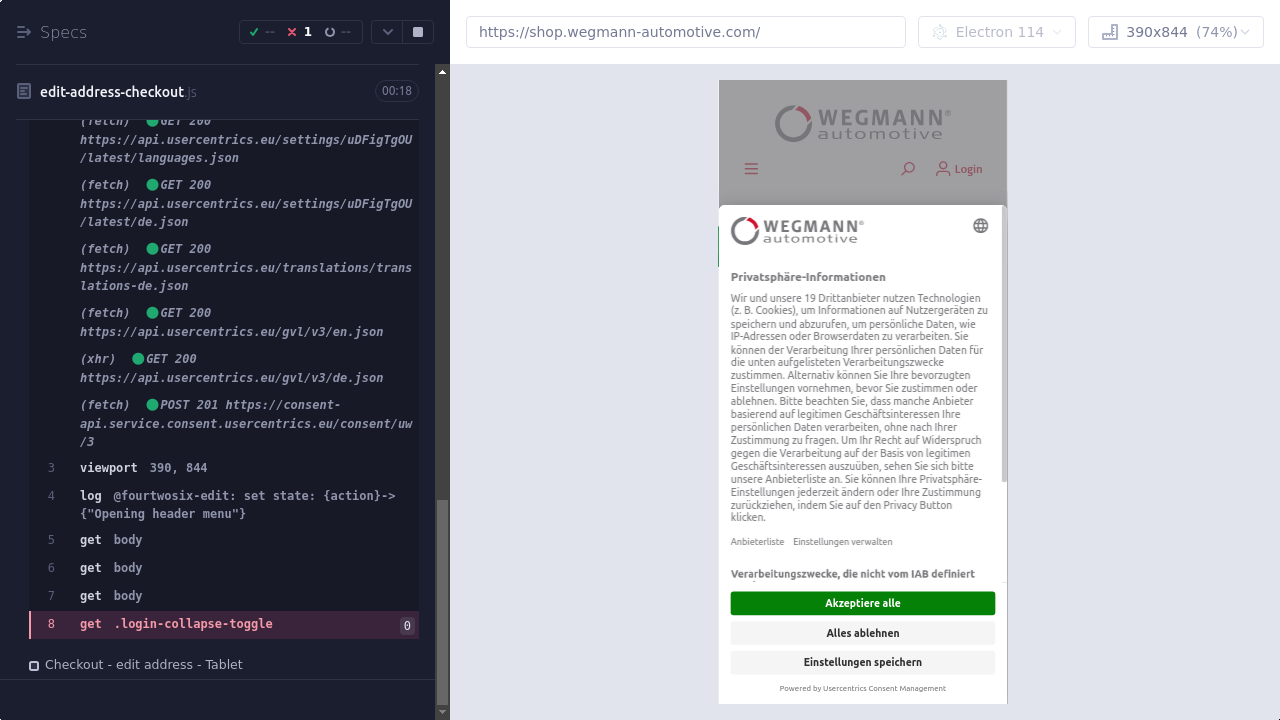
Task: Open the 390x844 viewport size dropdown
Action: 1175,32
